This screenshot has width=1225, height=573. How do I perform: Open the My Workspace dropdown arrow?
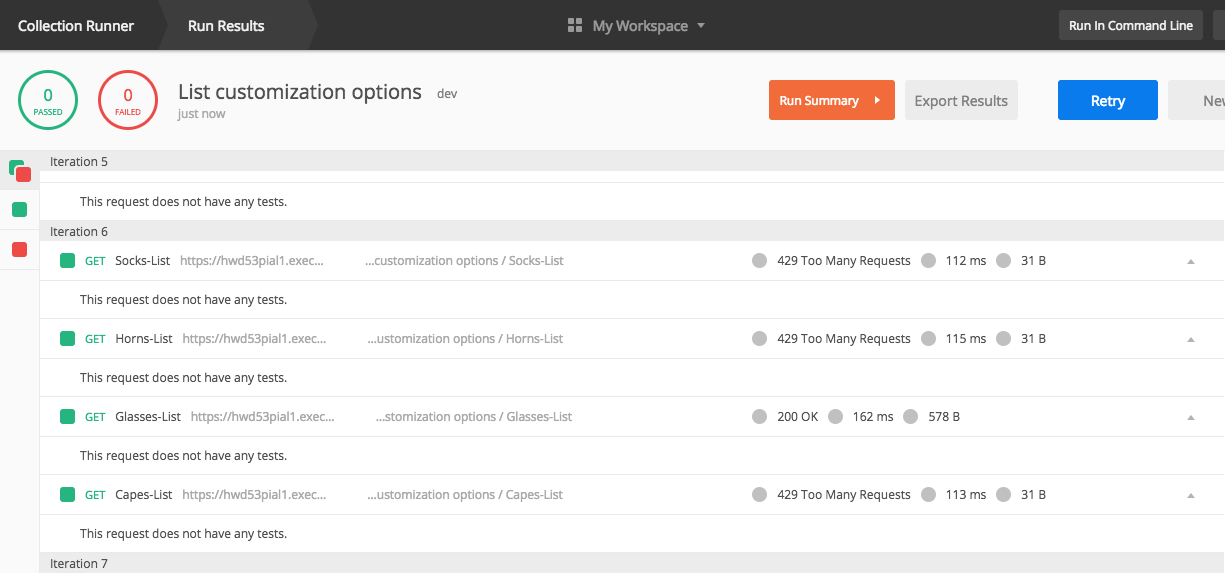(x=701, y=26)
